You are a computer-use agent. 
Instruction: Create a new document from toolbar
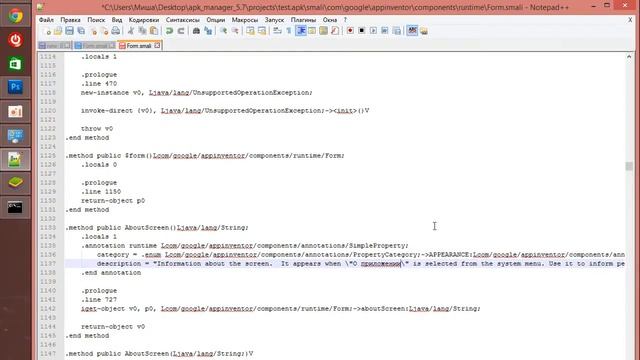pyautogui.click(x=47, y=31)
